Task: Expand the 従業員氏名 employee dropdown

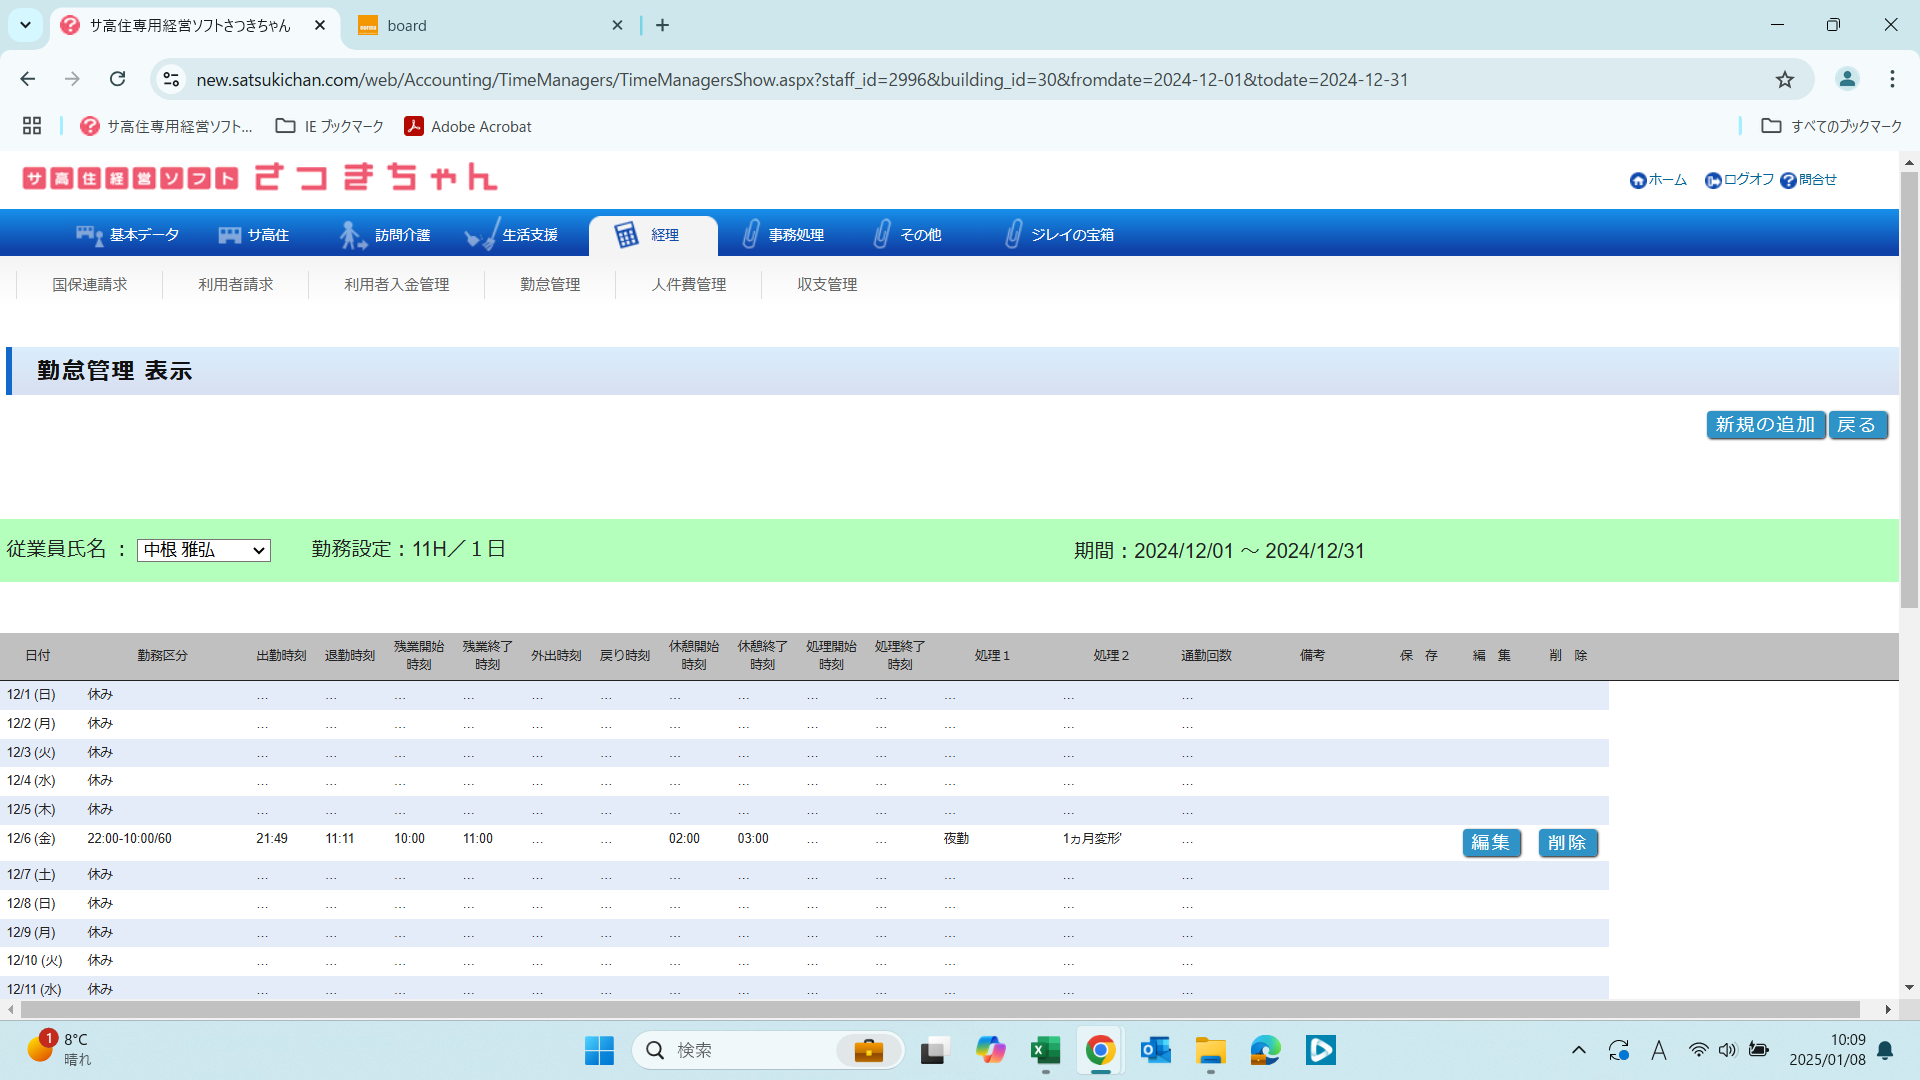Action: [x=204, y=550]
